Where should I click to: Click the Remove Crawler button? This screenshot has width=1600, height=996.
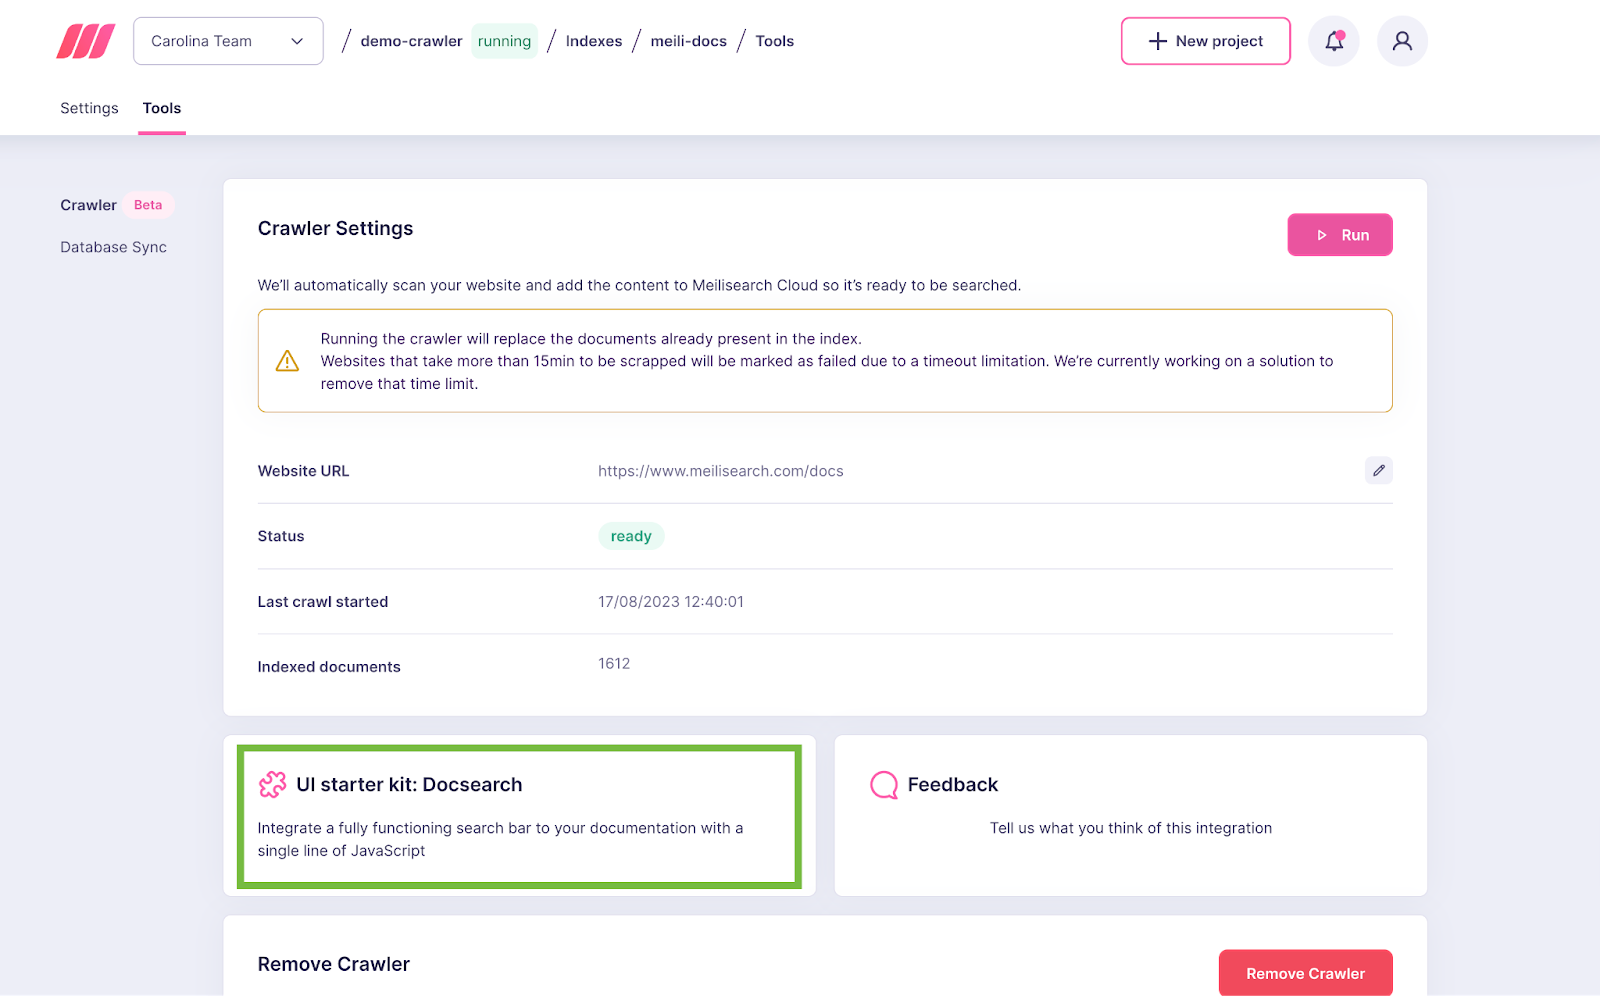(x=1305, y=973)
